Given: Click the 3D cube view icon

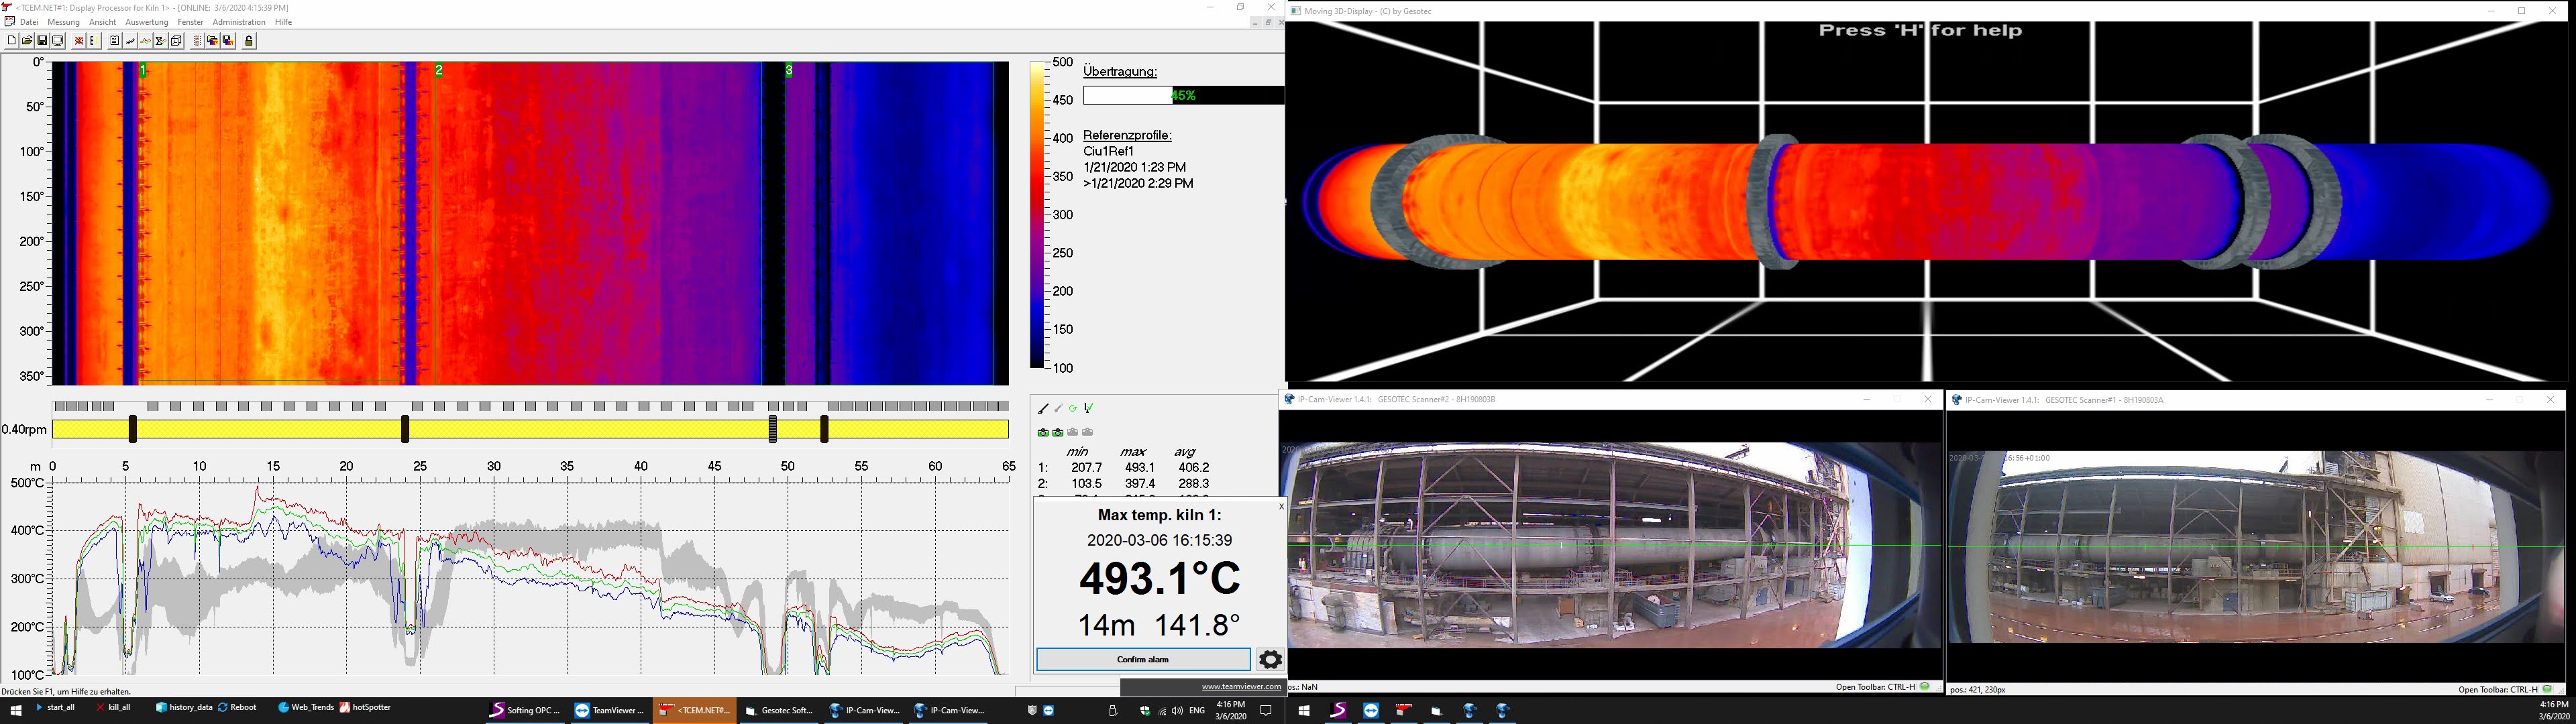Looking at the screenshot, I should point(176,41).
